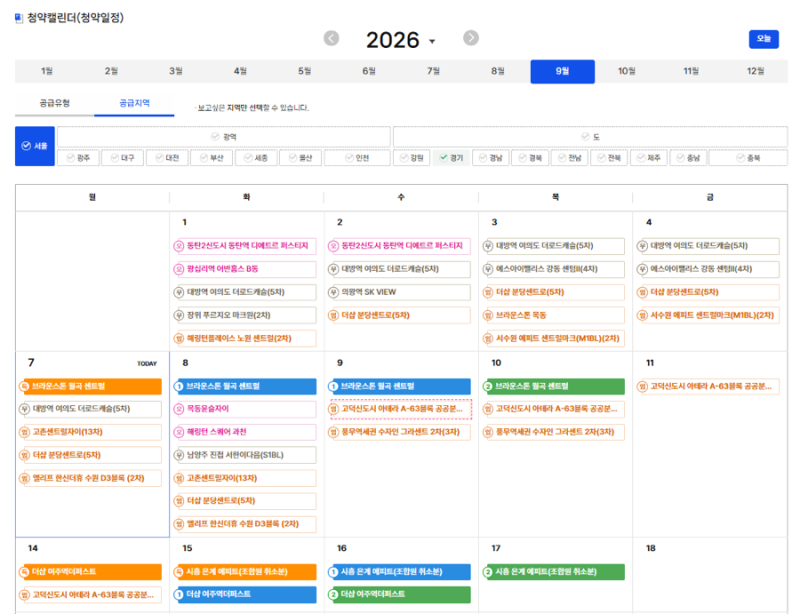Select the 5월 month tab

pos(305,71)
